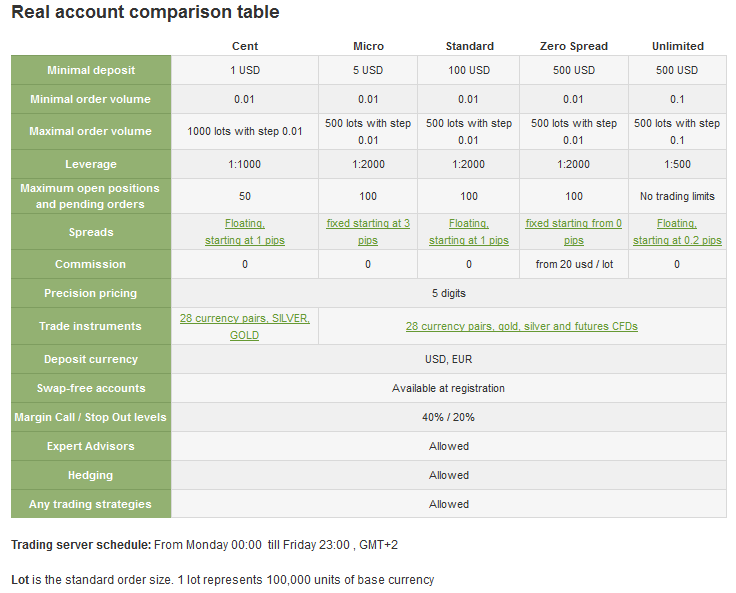
Task: Open Micro spreads link 'fixed starting at 3 pips'
Action: (x=368, y=232)
